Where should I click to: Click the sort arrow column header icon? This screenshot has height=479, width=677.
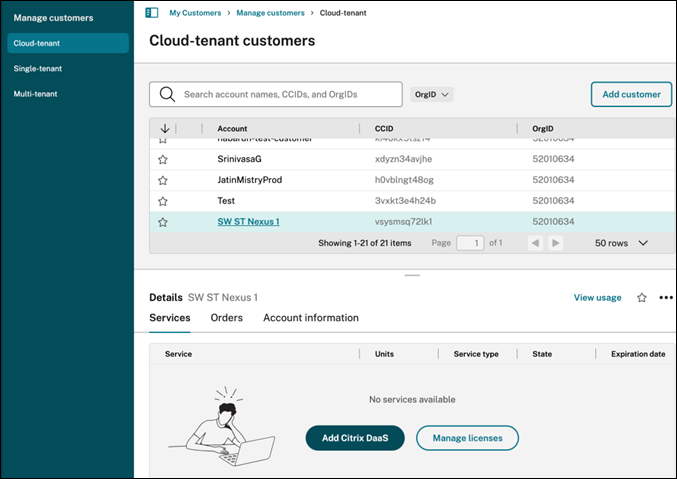pyautogui.click(x=164, y=128)
